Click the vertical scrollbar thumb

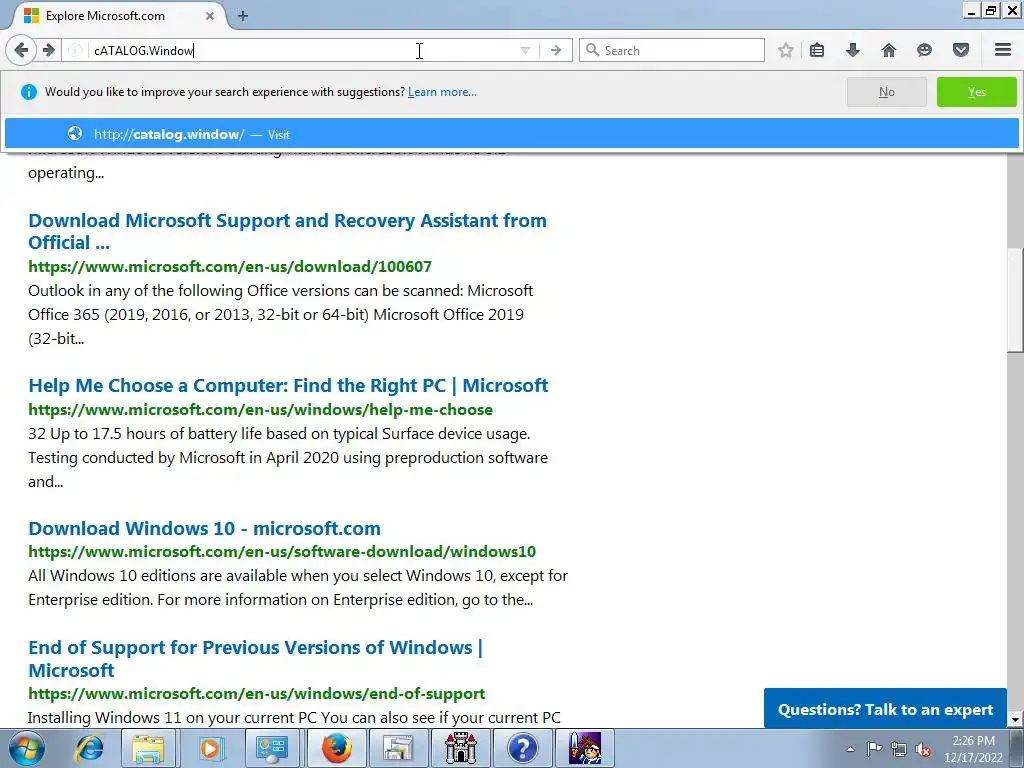click(1015, 300)
